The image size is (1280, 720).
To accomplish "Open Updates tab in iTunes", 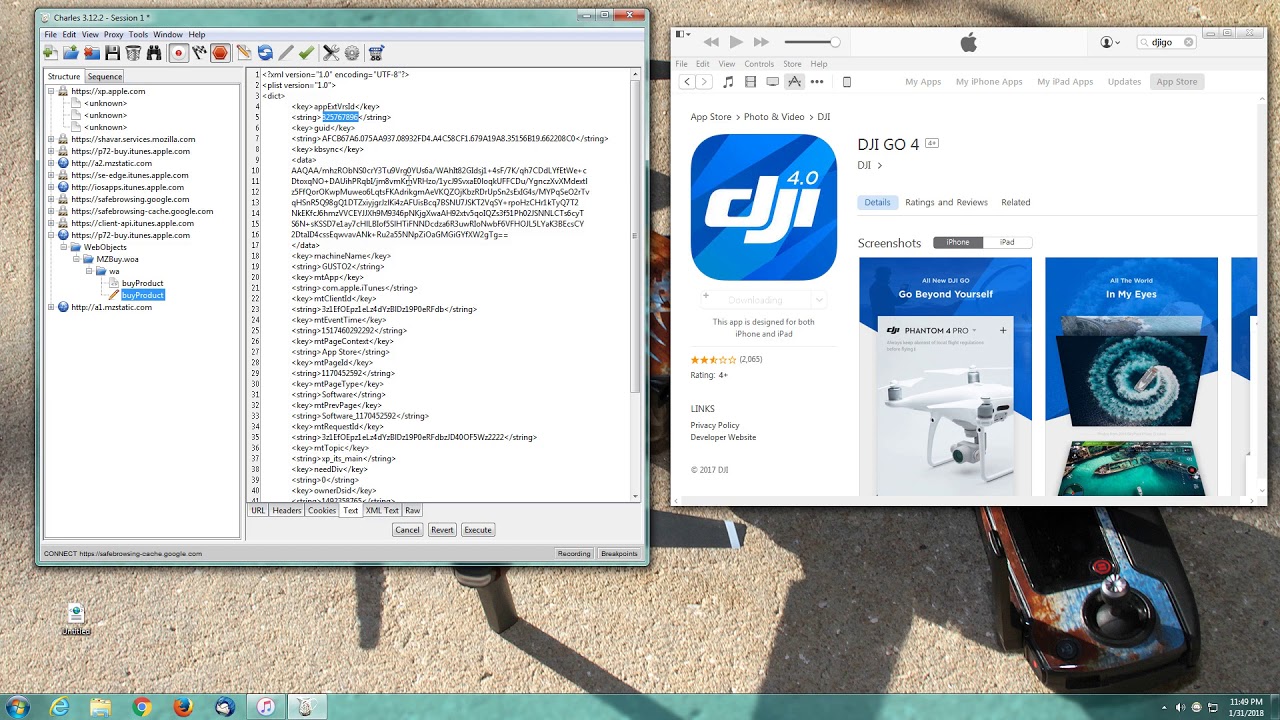I will coord(1124,82).
